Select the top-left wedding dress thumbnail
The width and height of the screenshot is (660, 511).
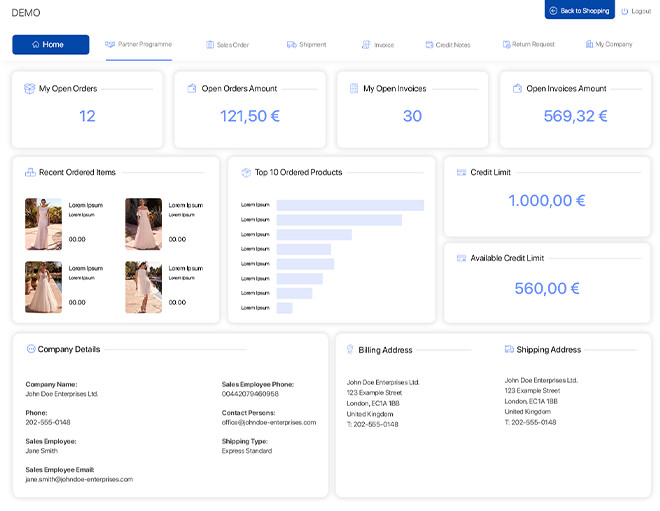(x=43, y=223)
